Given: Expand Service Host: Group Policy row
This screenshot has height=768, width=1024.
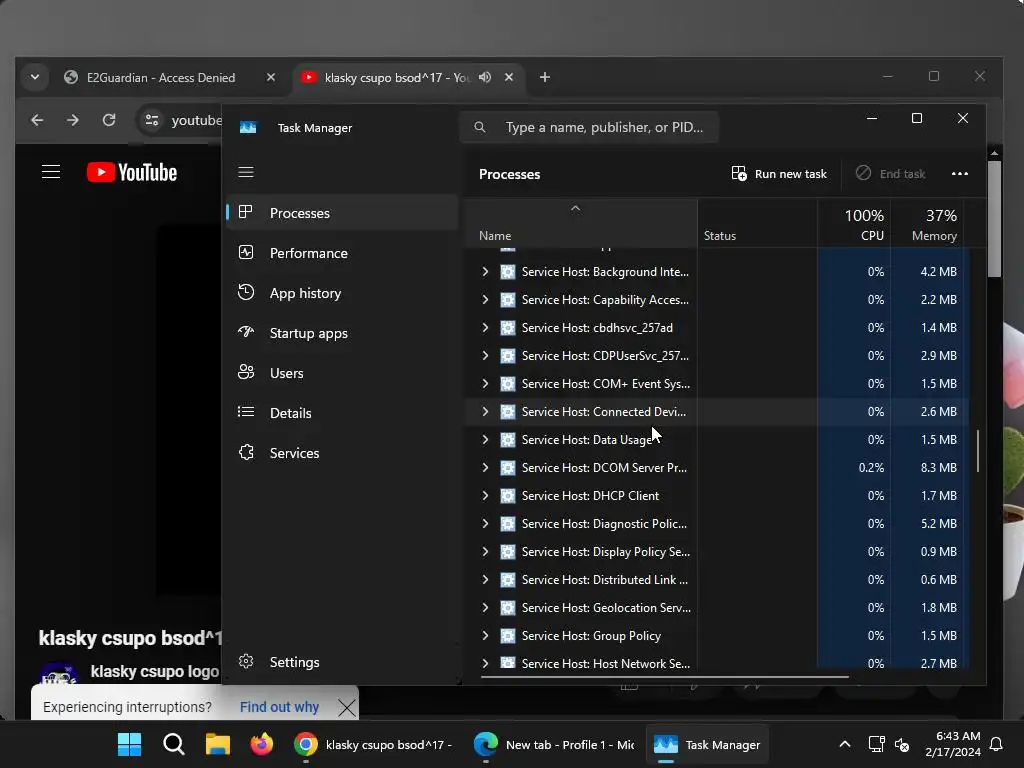Looking at the screenshot, I should [485, 635].
